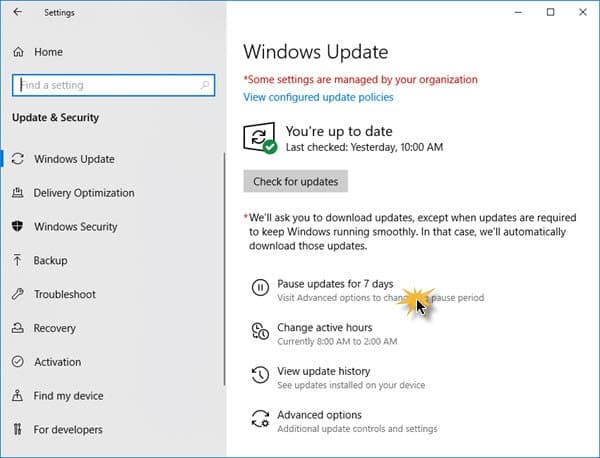Click the Check for updates button

[295, 181]
